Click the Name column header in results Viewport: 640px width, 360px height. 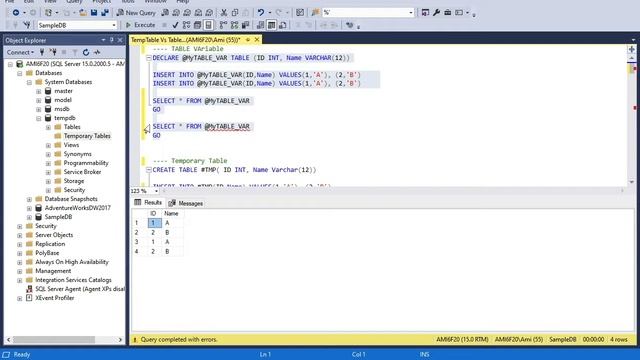[x=171, y=213]
